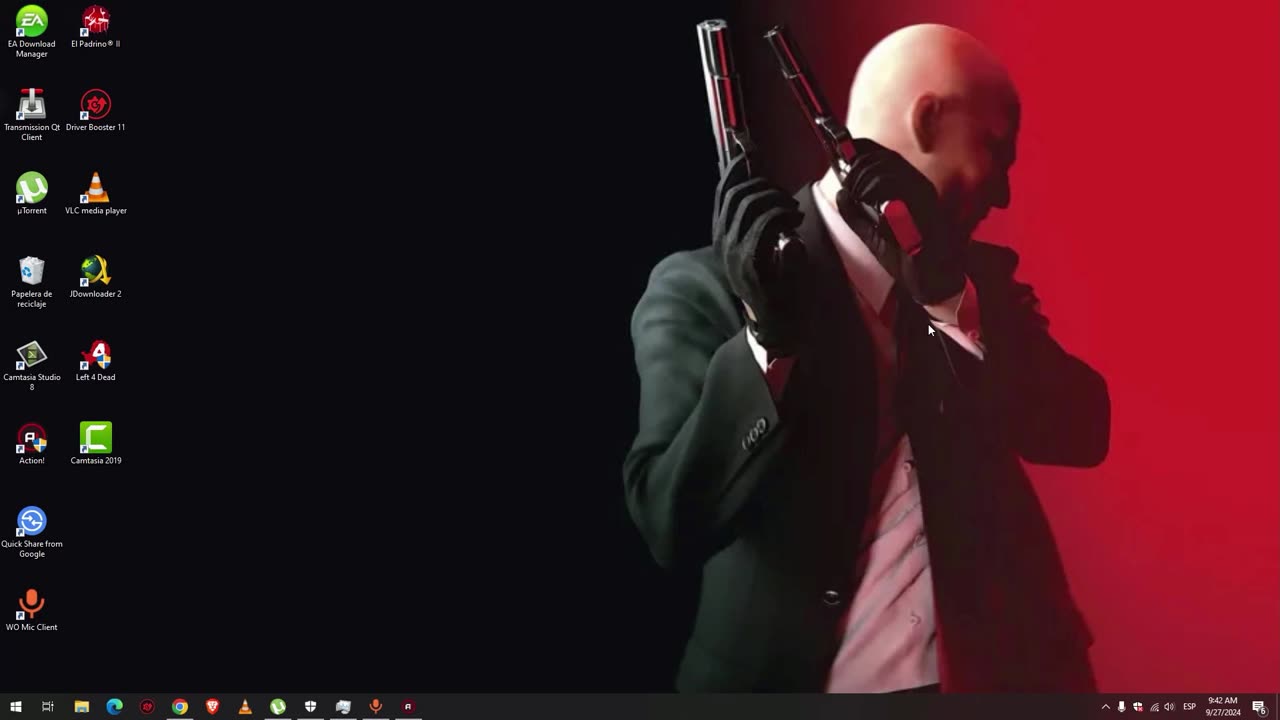1280x720 pixels.
Task: Select the JDownloader 2 desktop icon
Action: 95,277
